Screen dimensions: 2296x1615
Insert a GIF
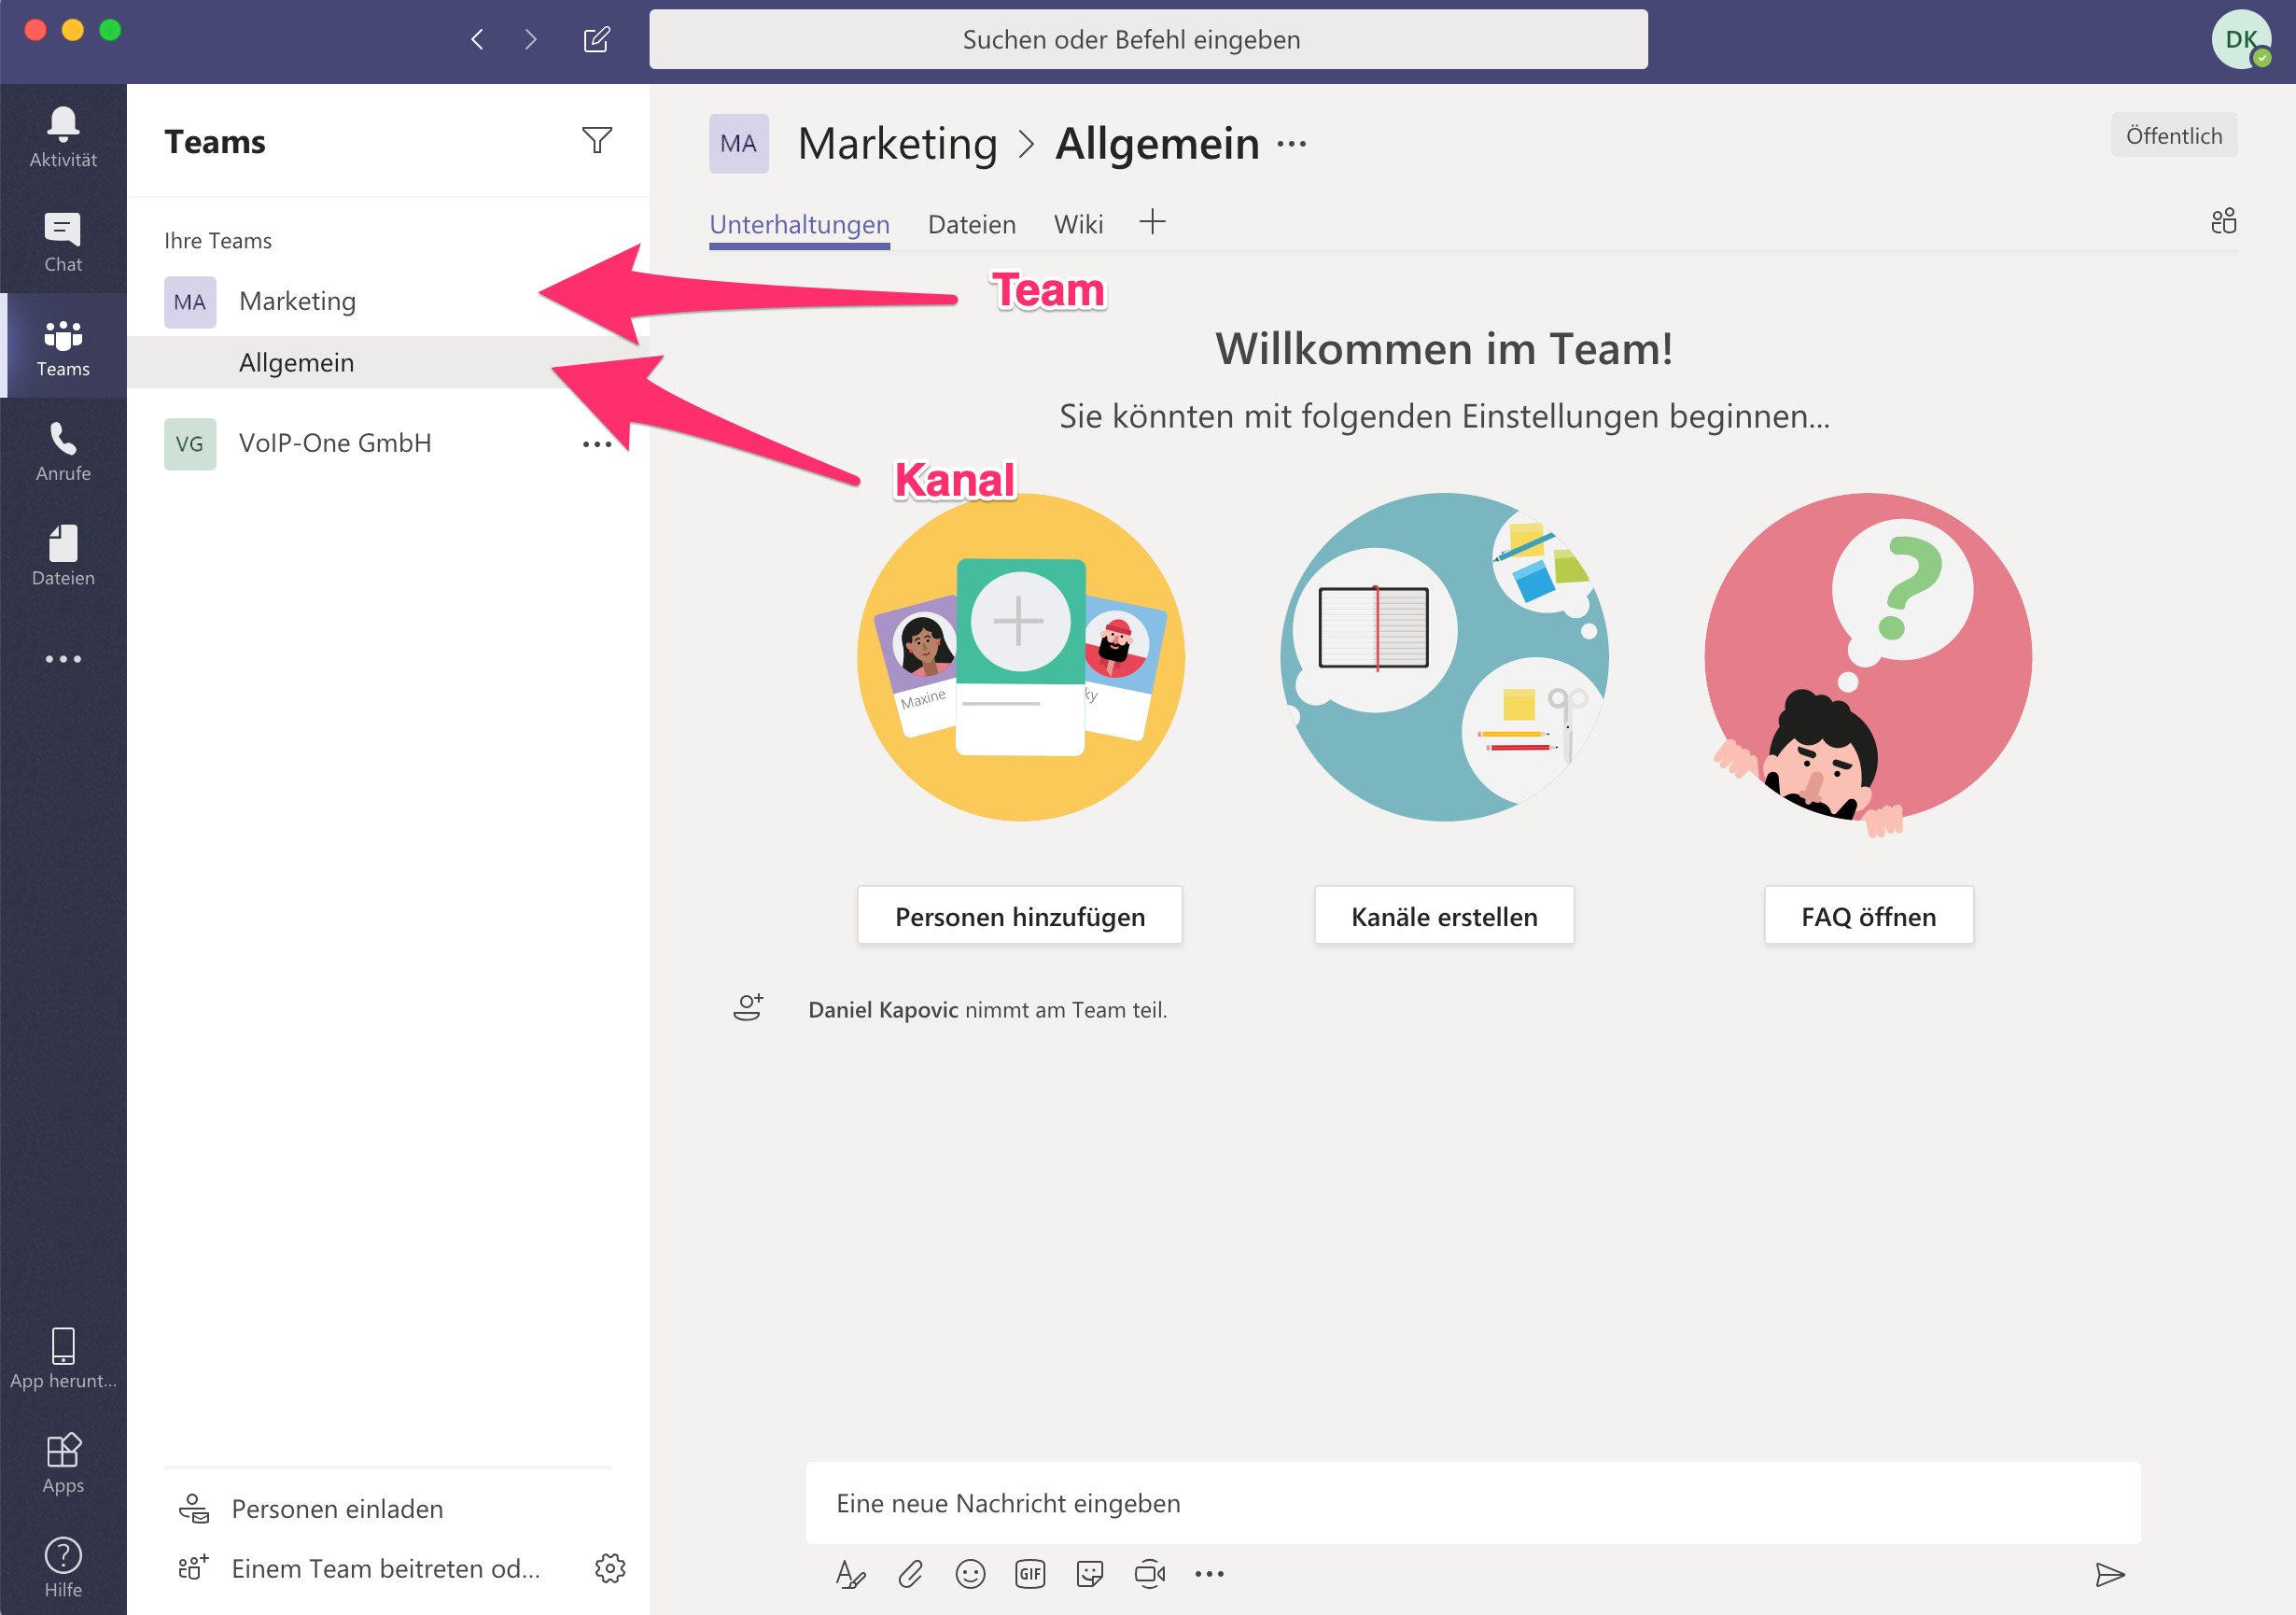(1030, 1574)
